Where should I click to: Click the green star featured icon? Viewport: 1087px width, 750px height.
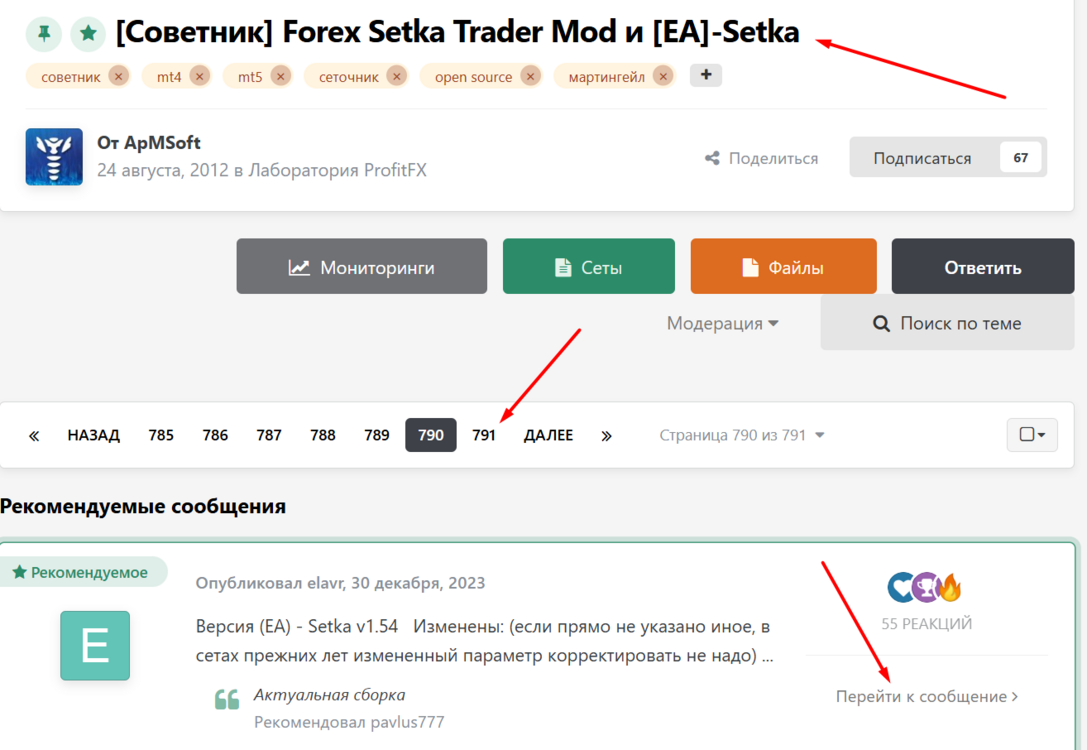tap(88, 33)
